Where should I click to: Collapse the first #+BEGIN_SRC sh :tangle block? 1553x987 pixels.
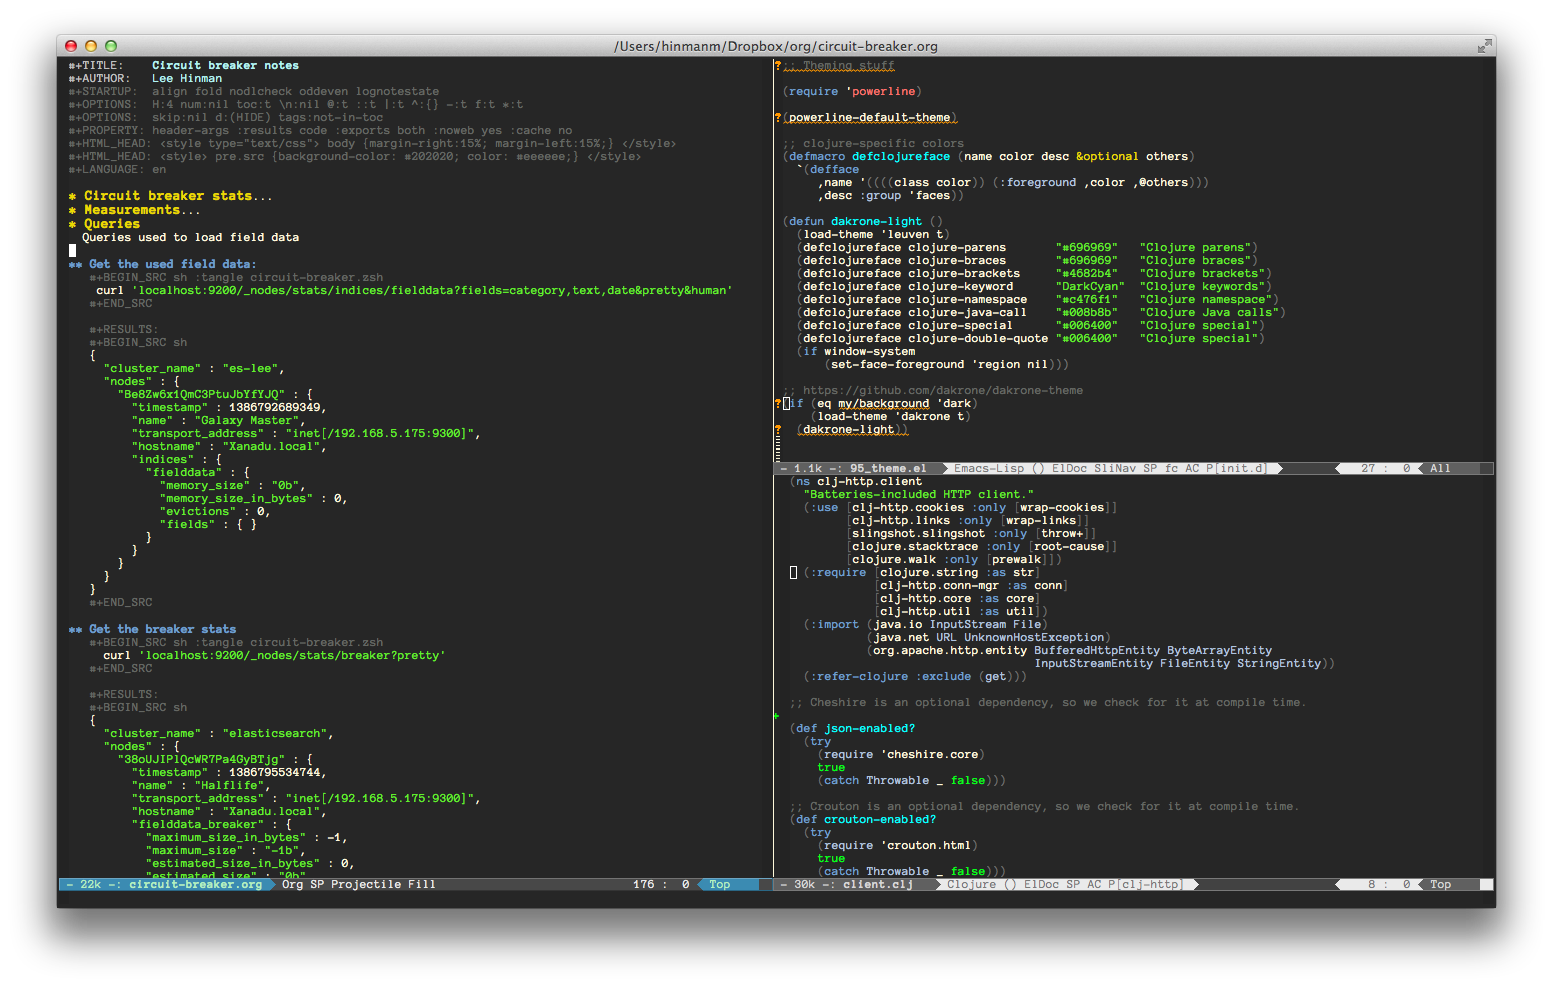(x=236, y=278)
